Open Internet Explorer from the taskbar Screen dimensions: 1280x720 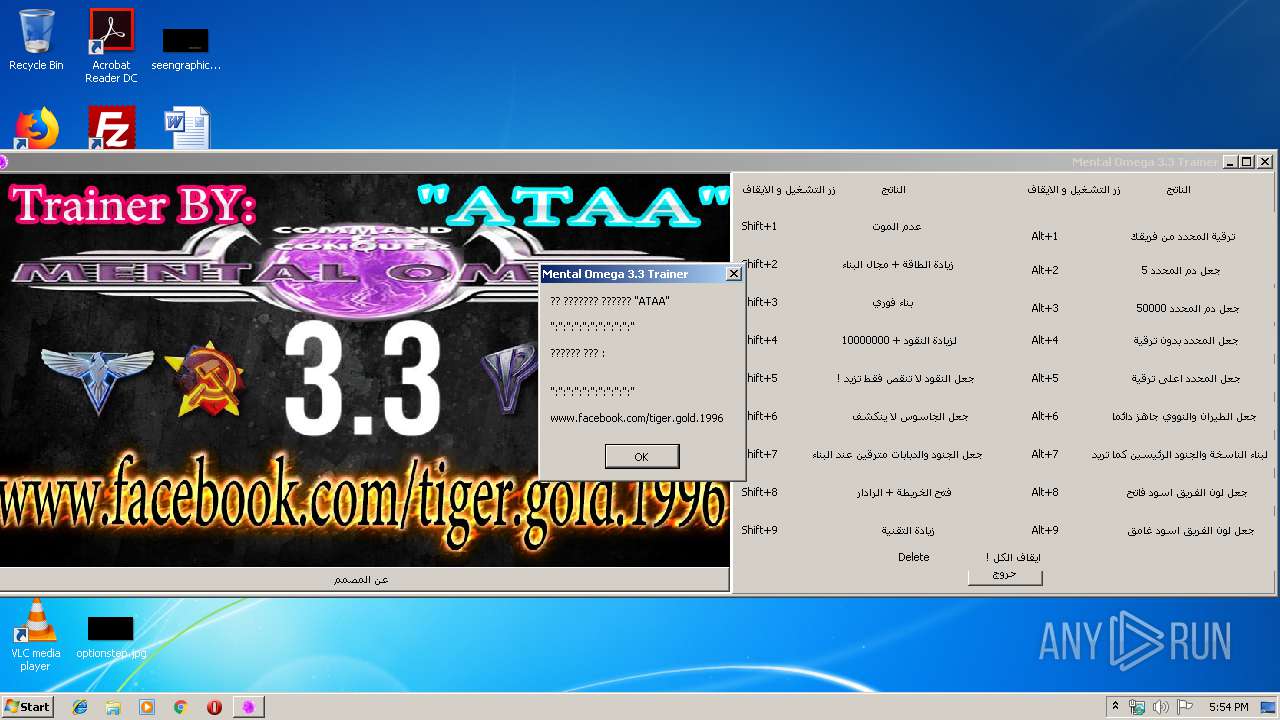tap(80, 707)
